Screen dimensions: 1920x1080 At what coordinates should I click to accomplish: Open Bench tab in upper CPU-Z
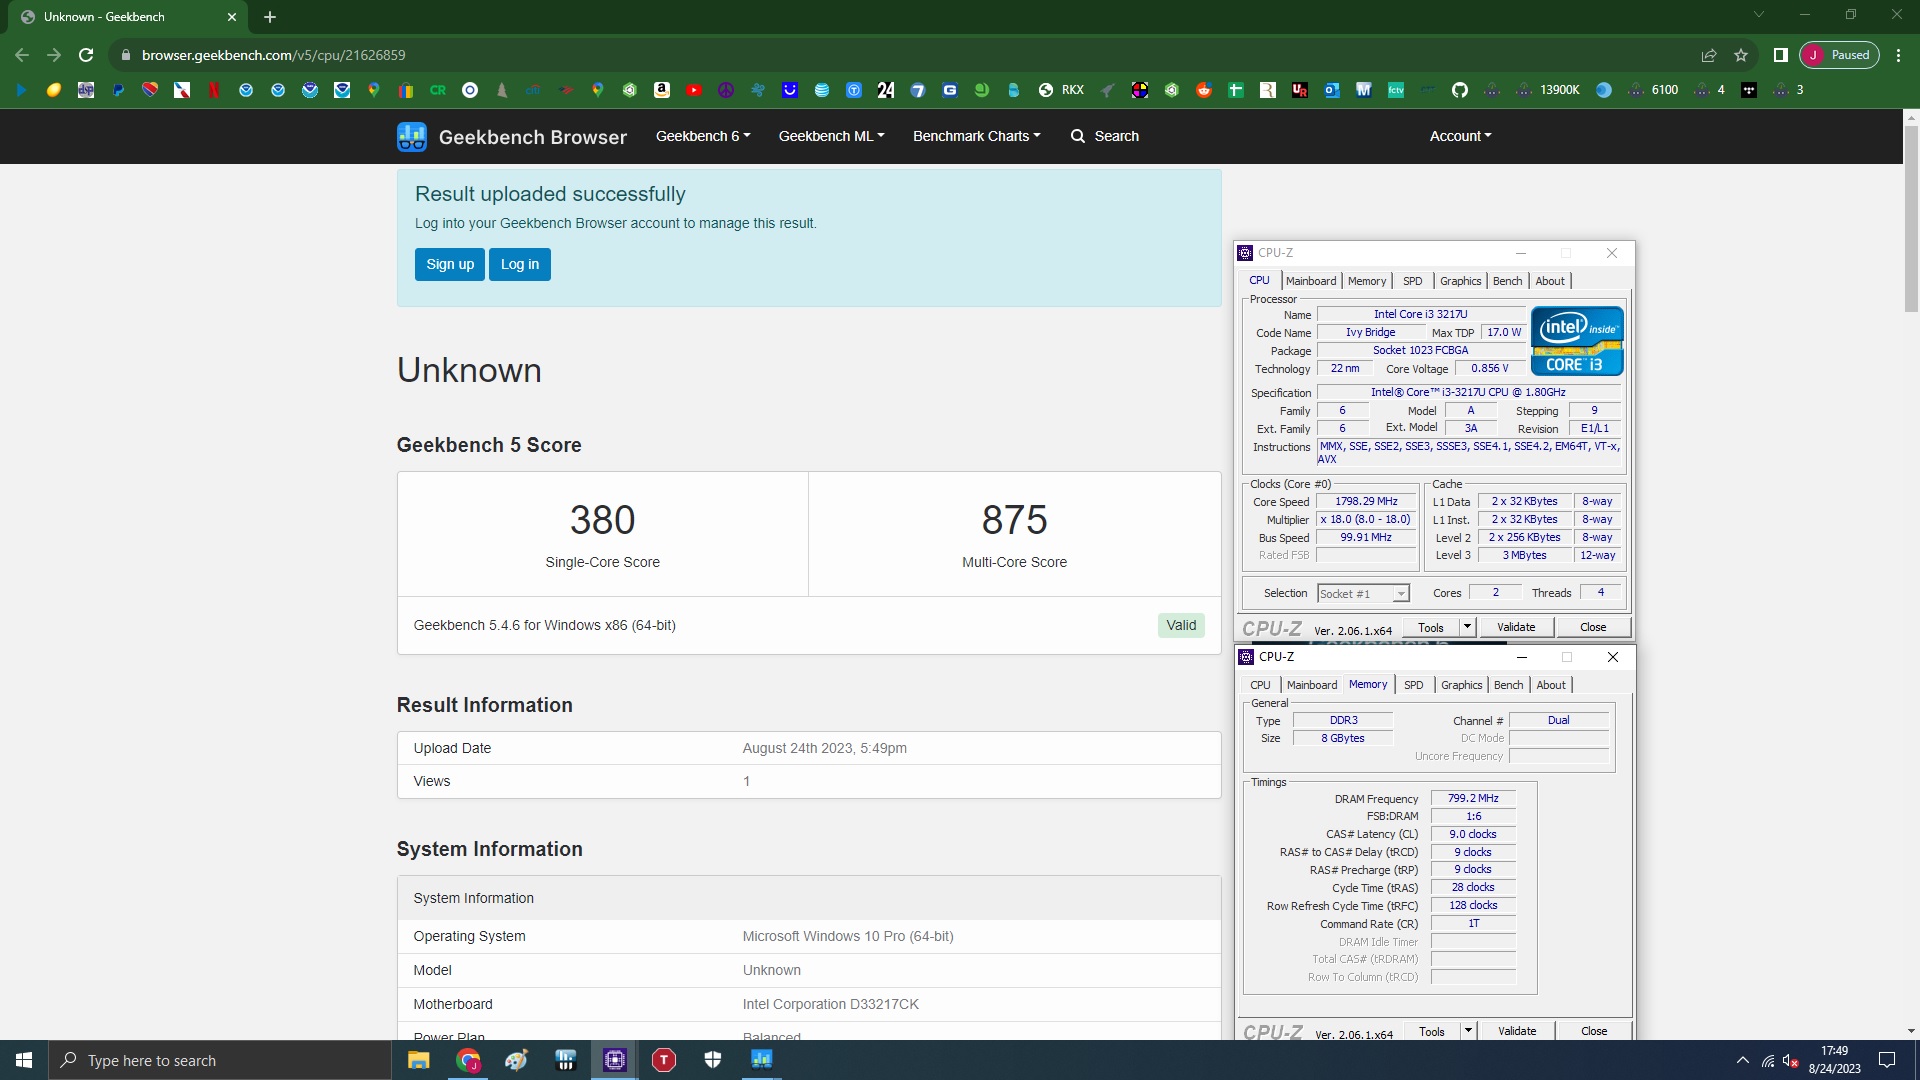tap(1507, 281)
